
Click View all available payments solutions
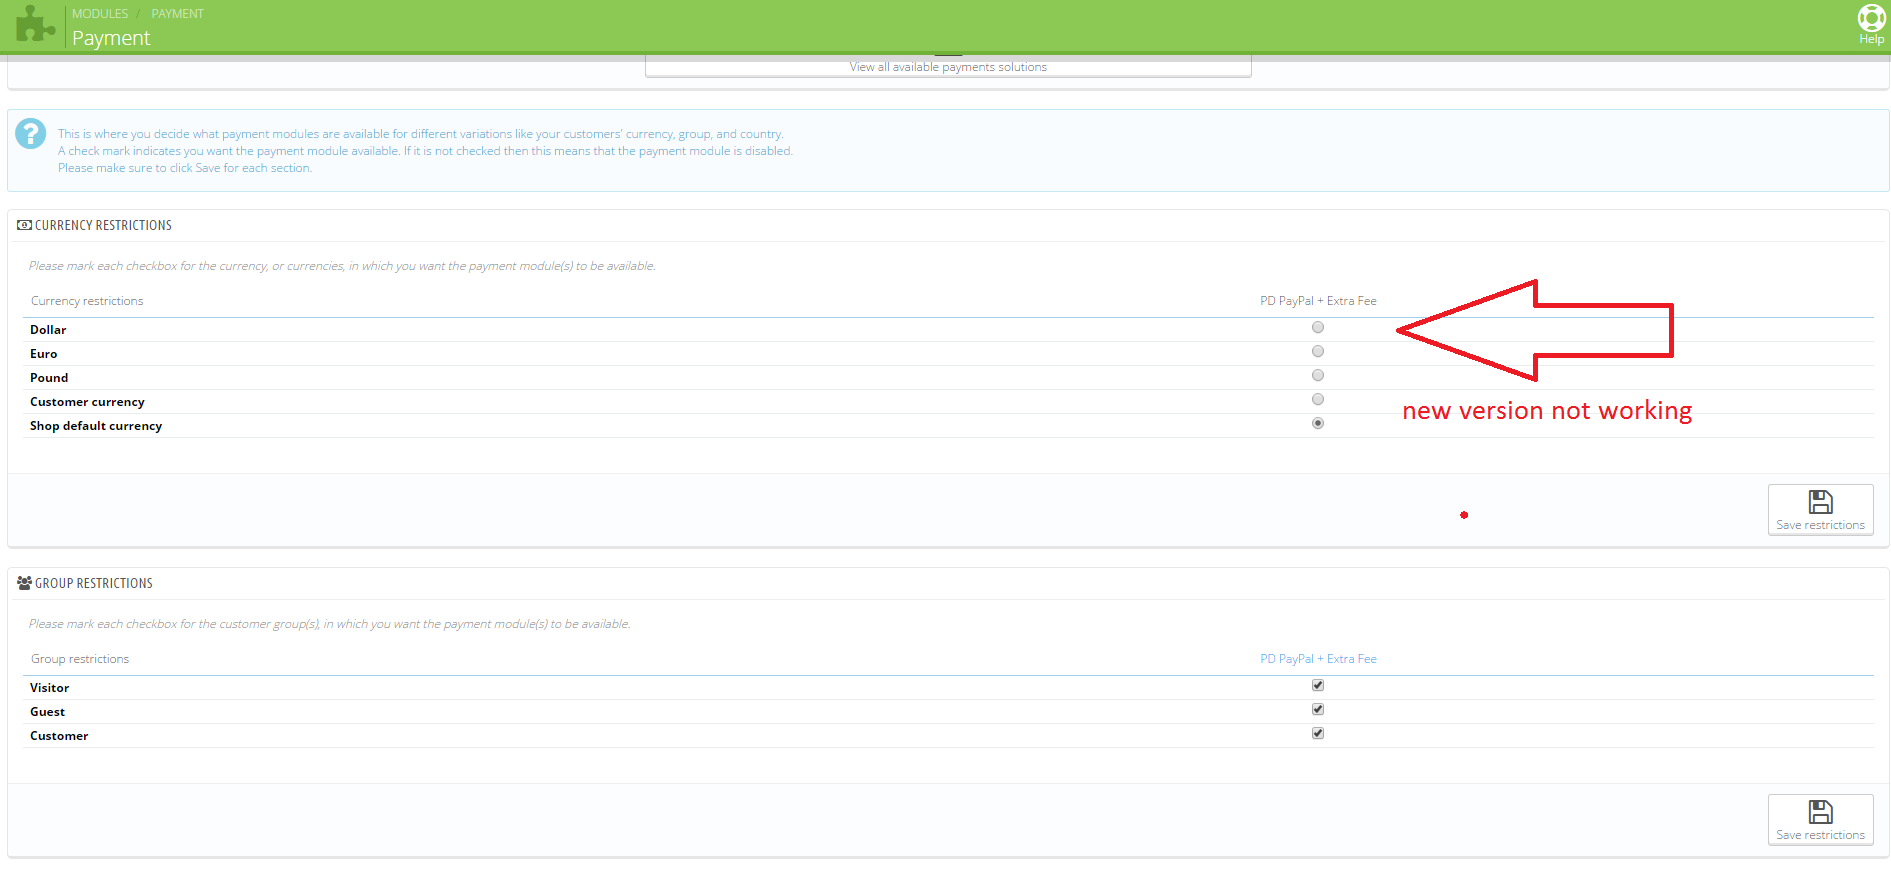948,67
